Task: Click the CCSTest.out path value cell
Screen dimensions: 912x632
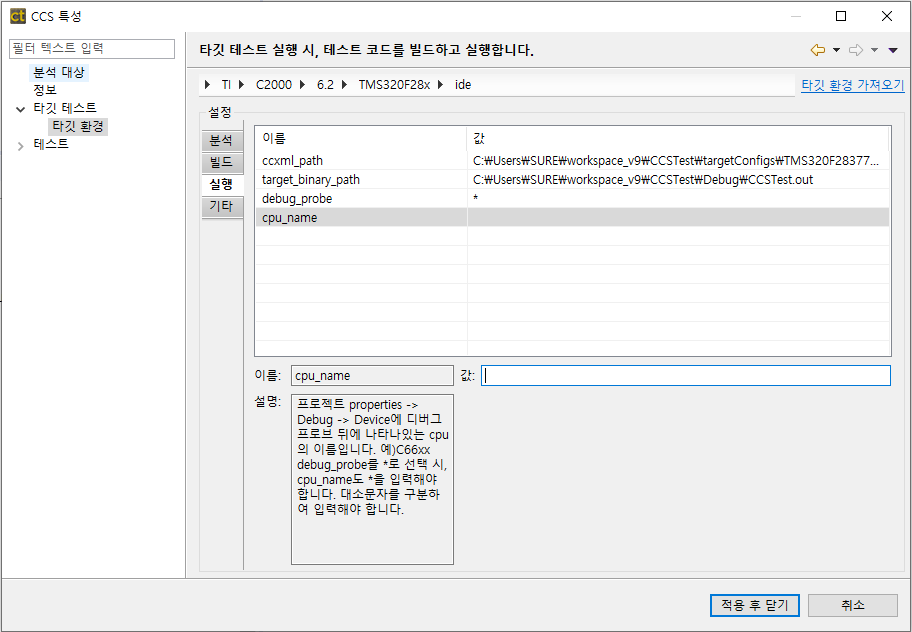Action: click(678, 180)
